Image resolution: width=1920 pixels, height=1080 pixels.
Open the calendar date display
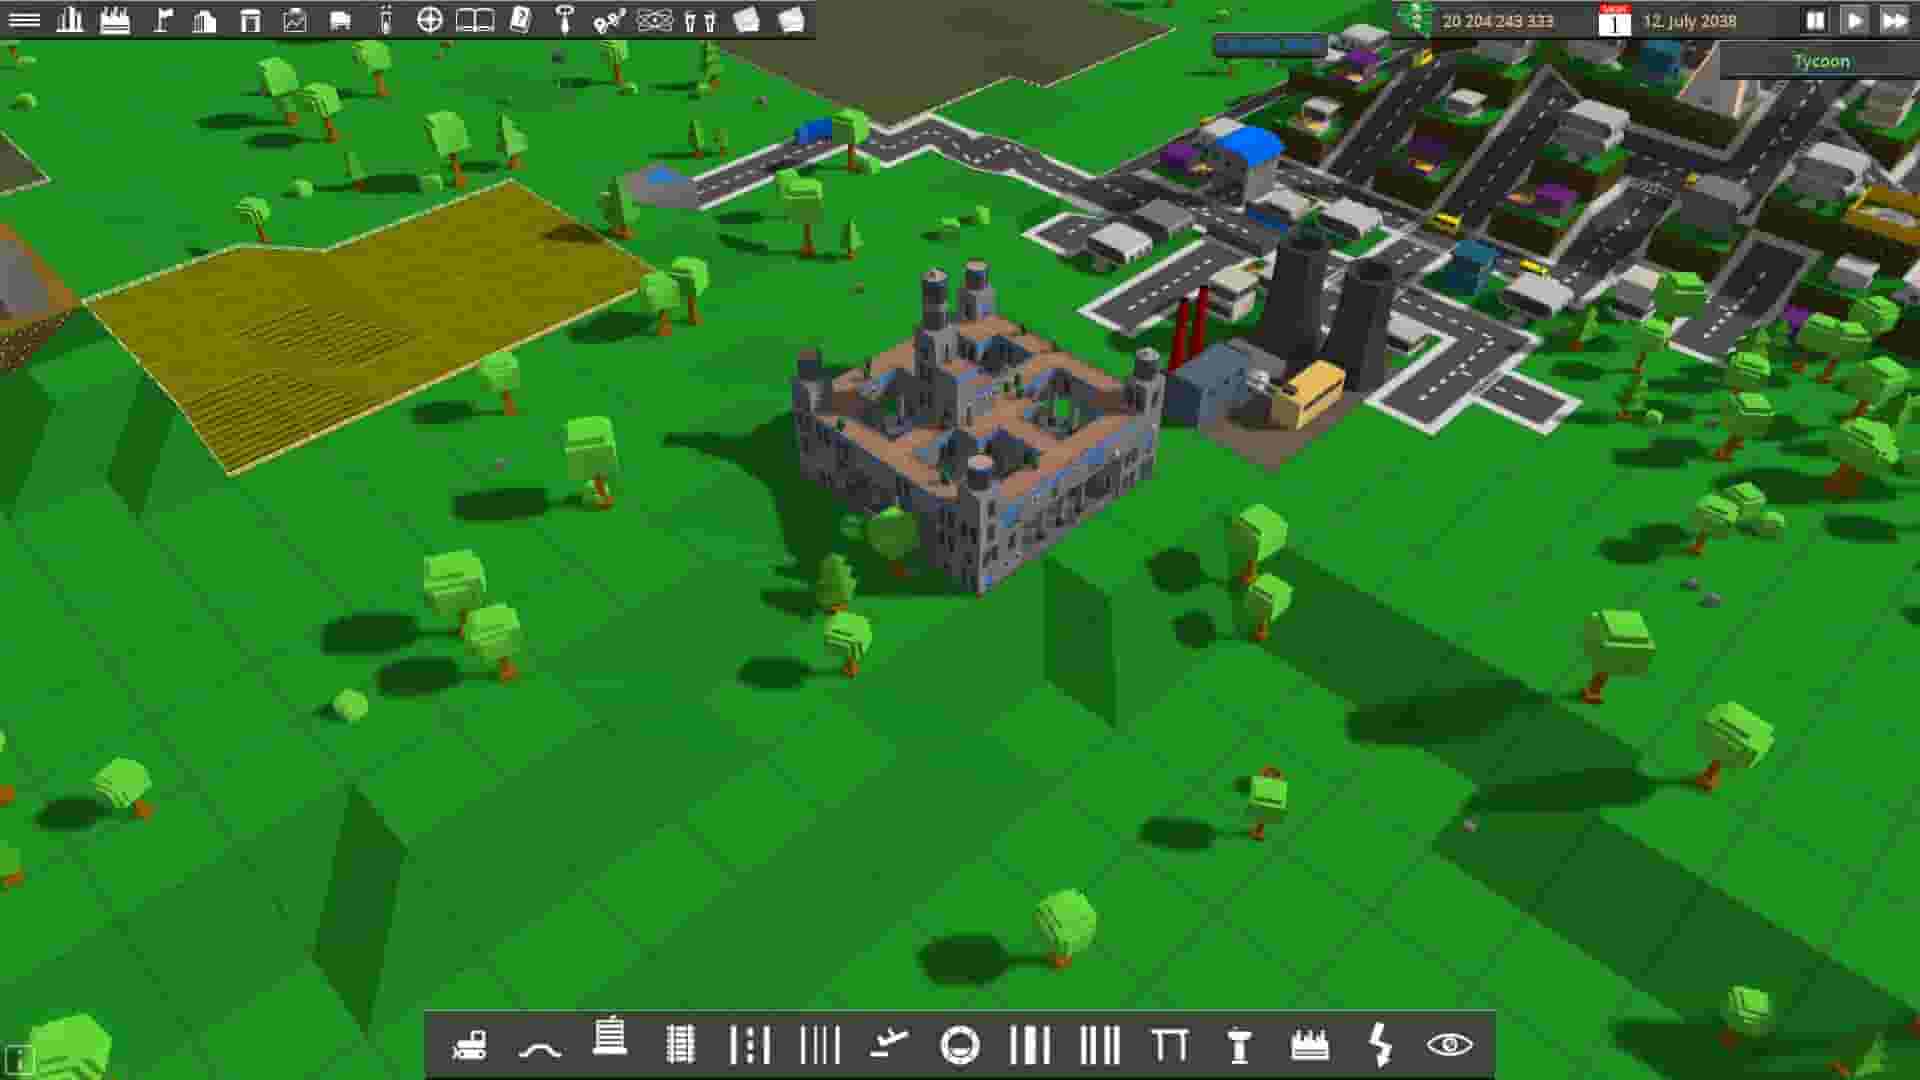tap(1616, 22)
